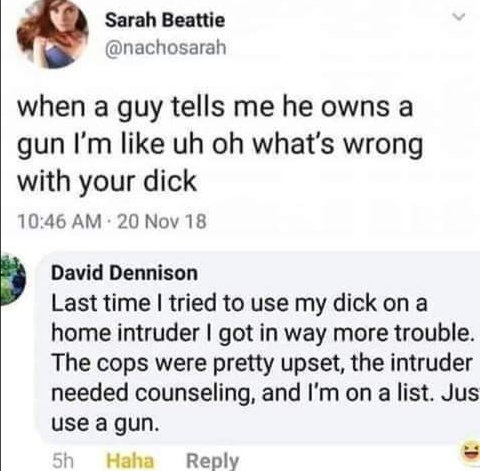Open Sarah Beattie's profile picture
This screenshot has width=480, height=471.
[x=52, y=33]
